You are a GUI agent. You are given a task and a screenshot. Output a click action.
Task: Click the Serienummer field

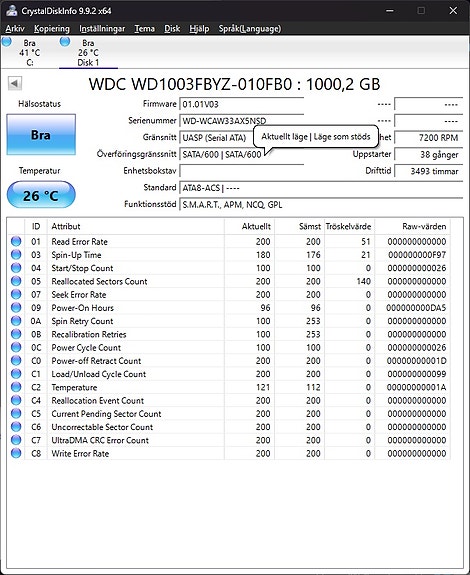(x=242, y=121)
